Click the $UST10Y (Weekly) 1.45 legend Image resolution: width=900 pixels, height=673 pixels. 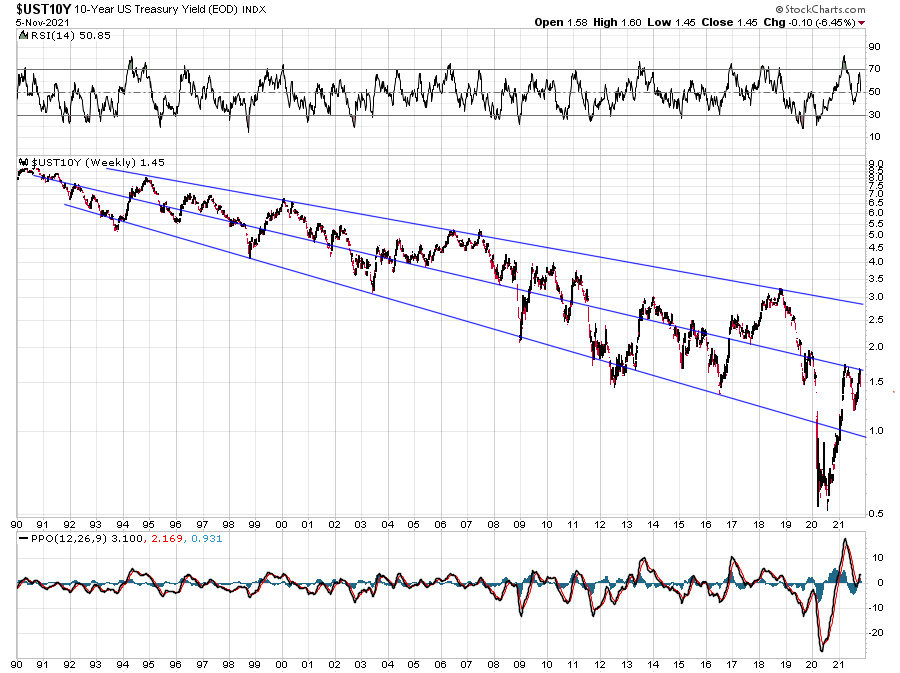98,162
